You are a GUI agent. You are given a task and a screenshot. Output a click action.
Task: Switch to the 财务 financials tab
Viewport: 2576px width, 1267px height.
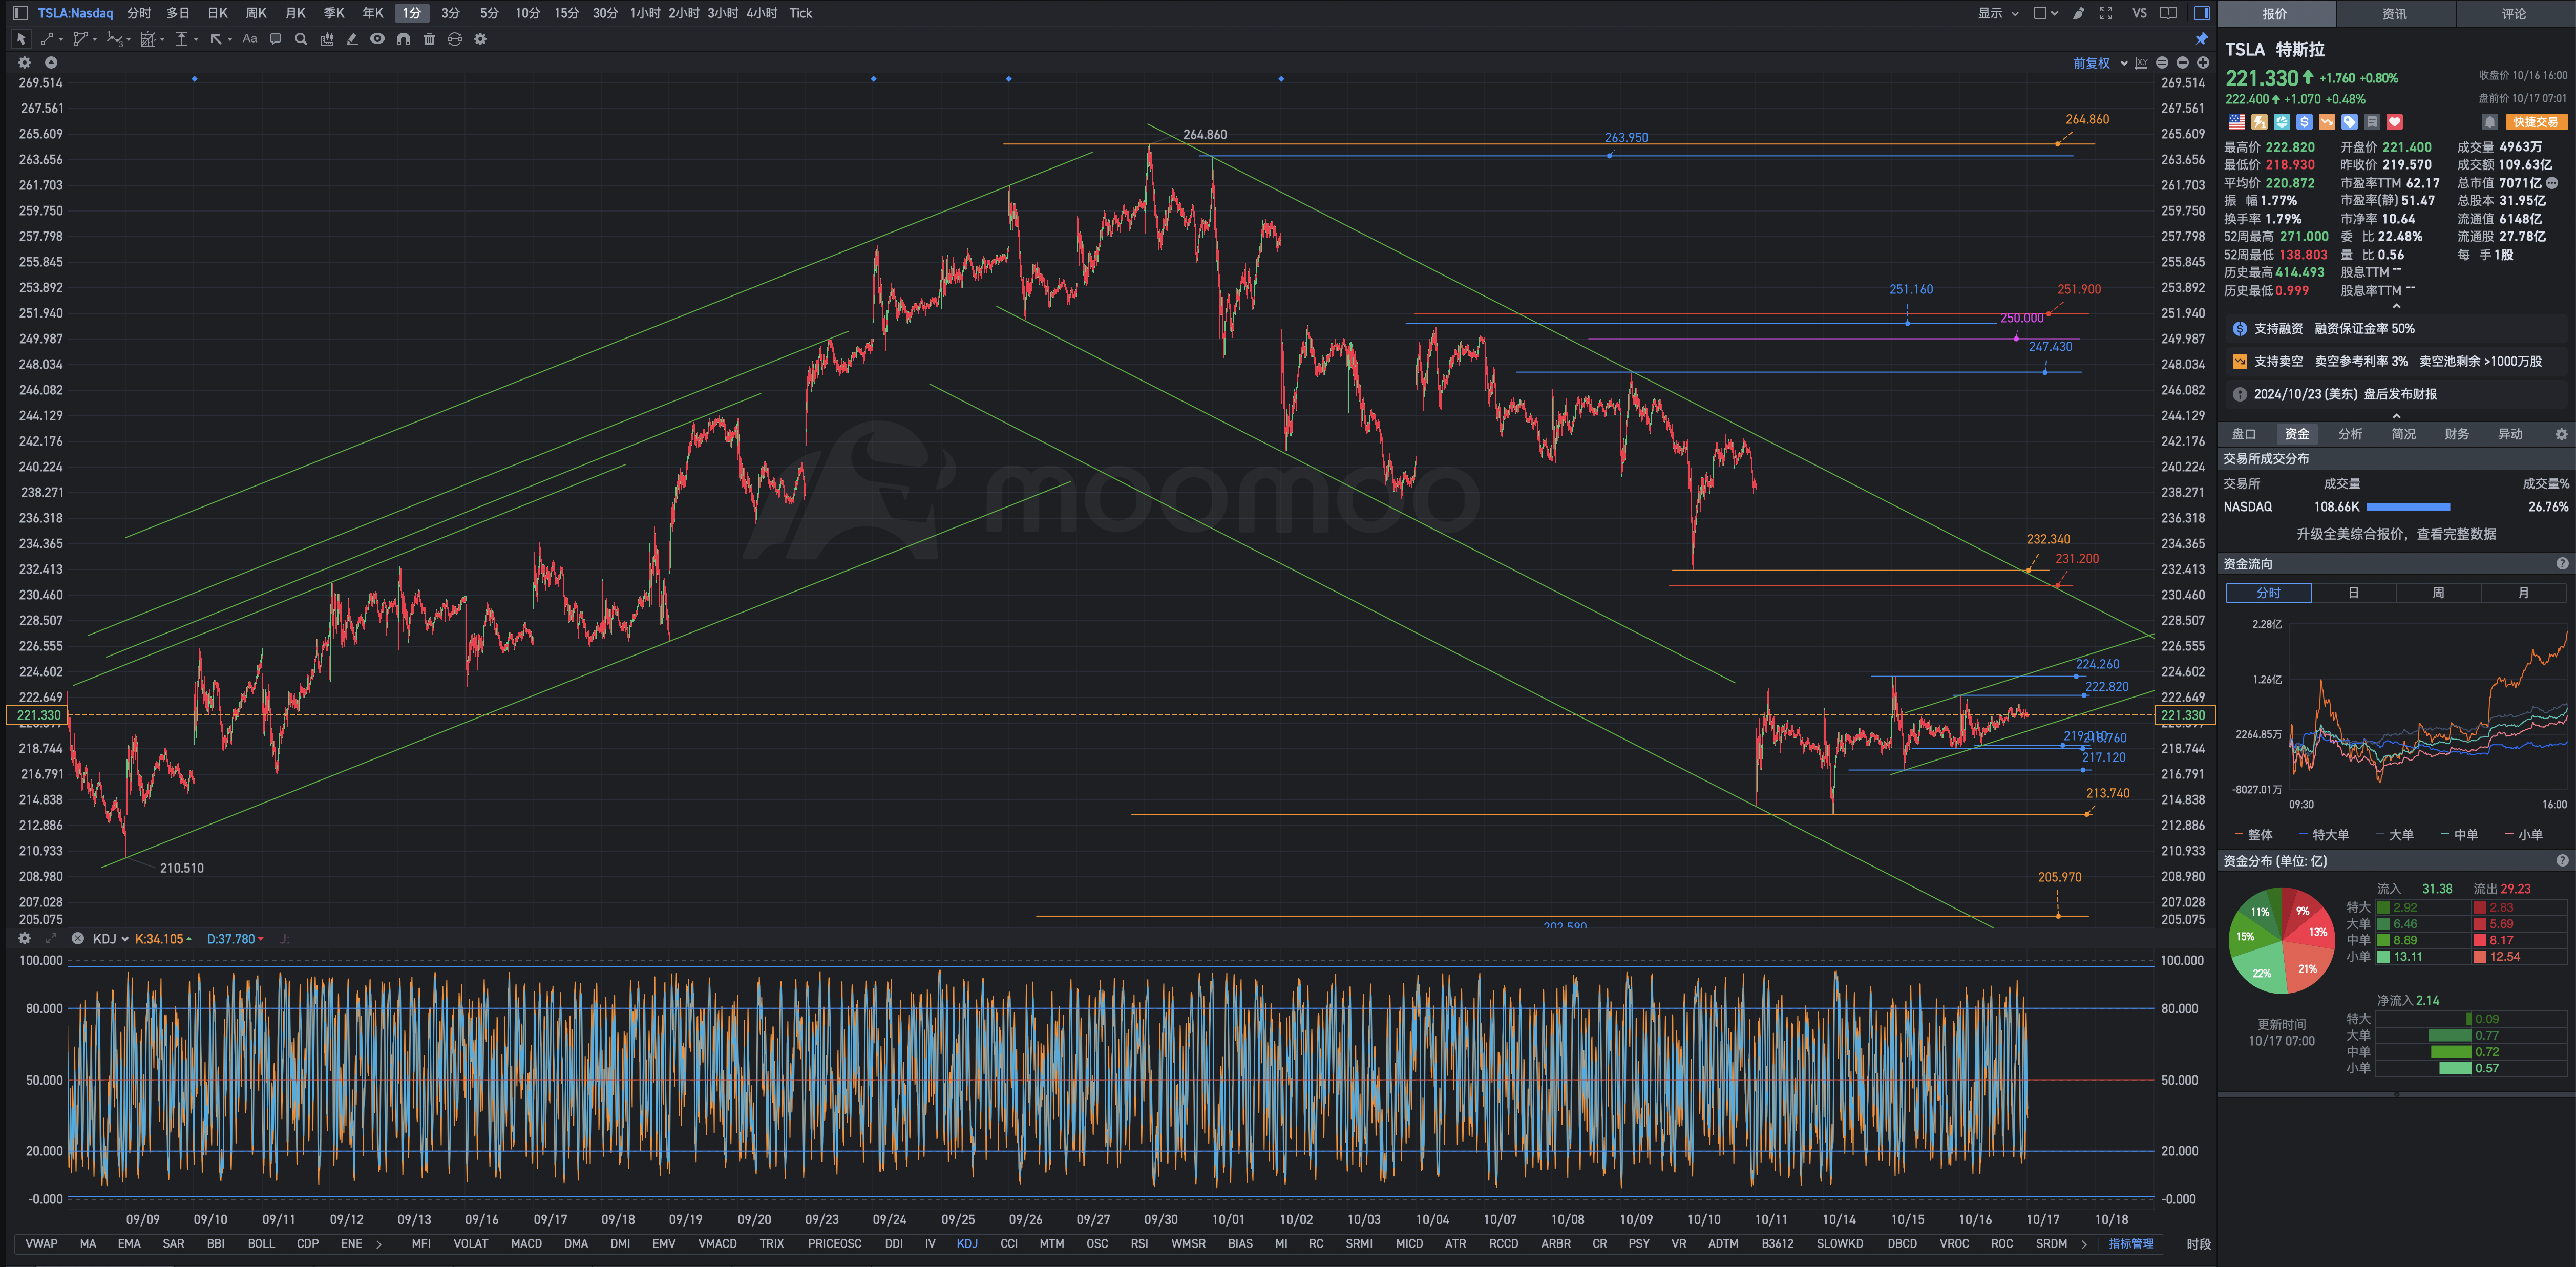pos(2456,434)
